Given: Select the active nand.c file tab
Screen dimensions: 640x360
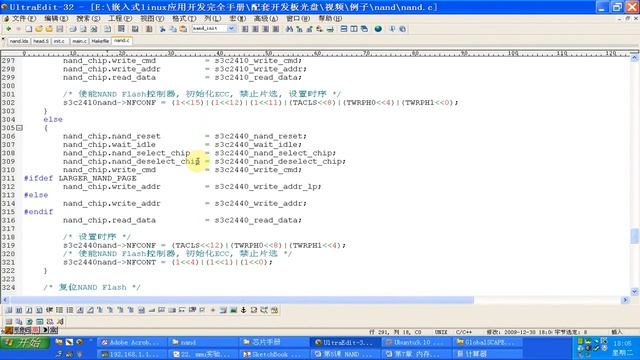Looking at the screenshot, I should click(x=122, y=41).
